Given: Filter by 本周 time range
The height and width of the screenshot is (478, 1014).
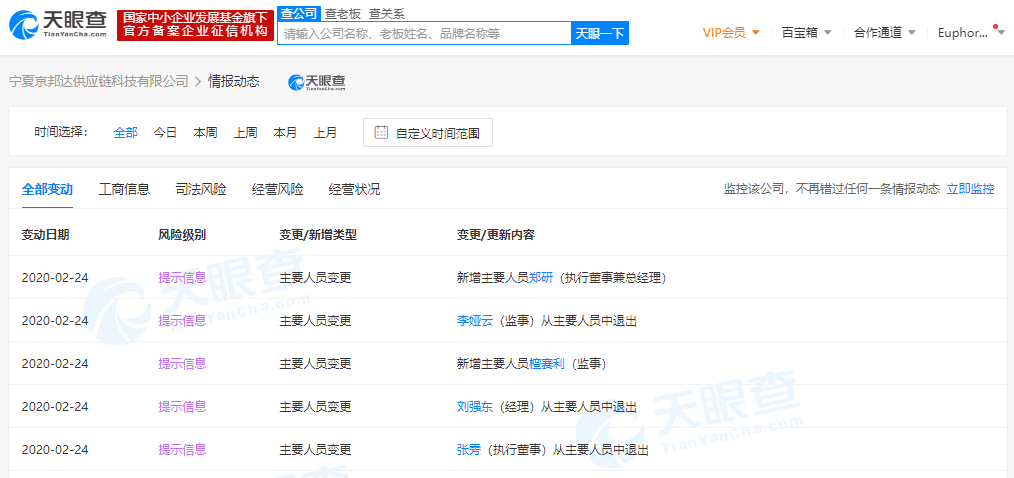Looking at the screenshot, I should (205, 132).
